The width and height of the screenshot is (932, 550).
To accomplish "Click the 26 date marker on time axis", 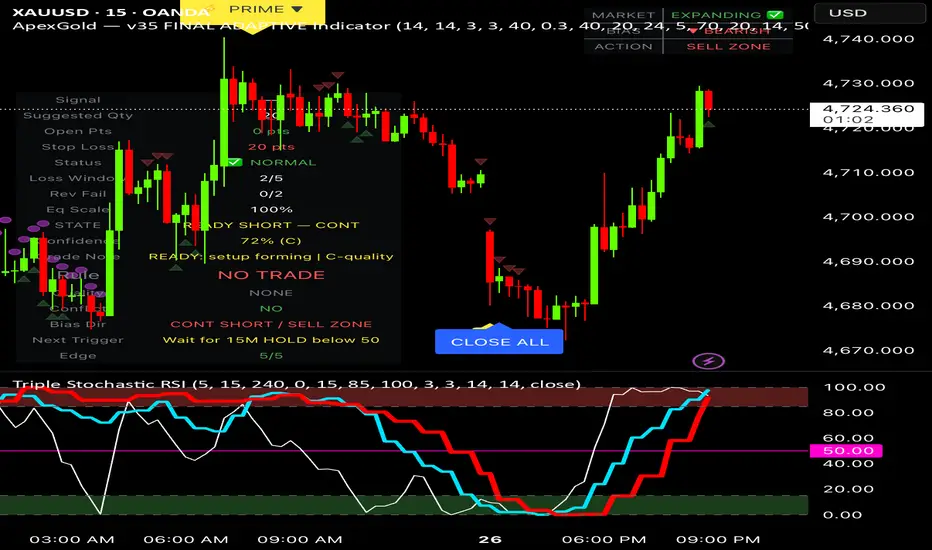I will (x=490, y=540).
